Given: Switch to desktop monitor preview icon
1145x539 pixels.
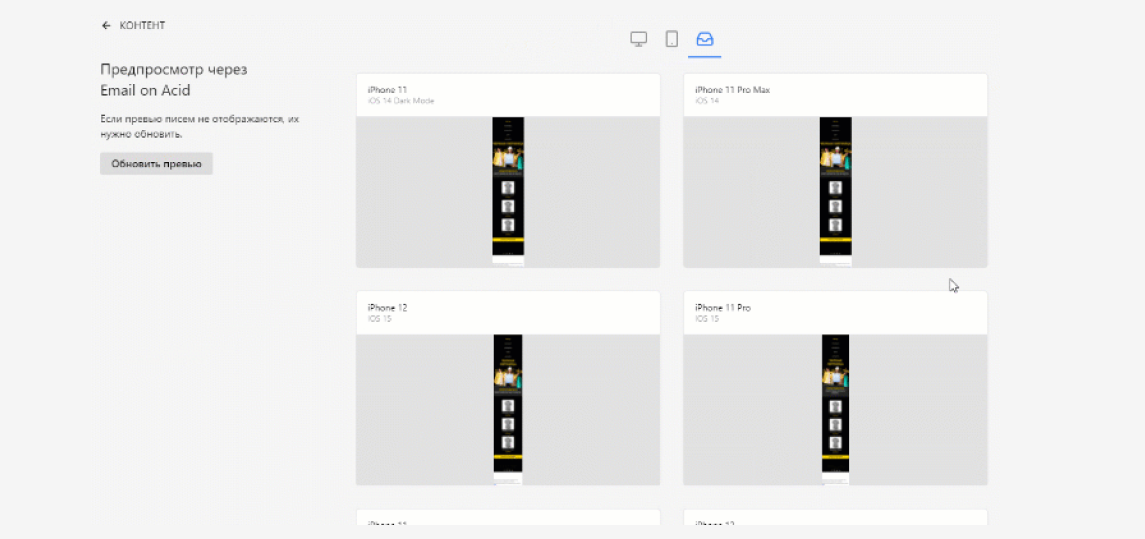Looking at the screenshot, I should click(639, 39).
